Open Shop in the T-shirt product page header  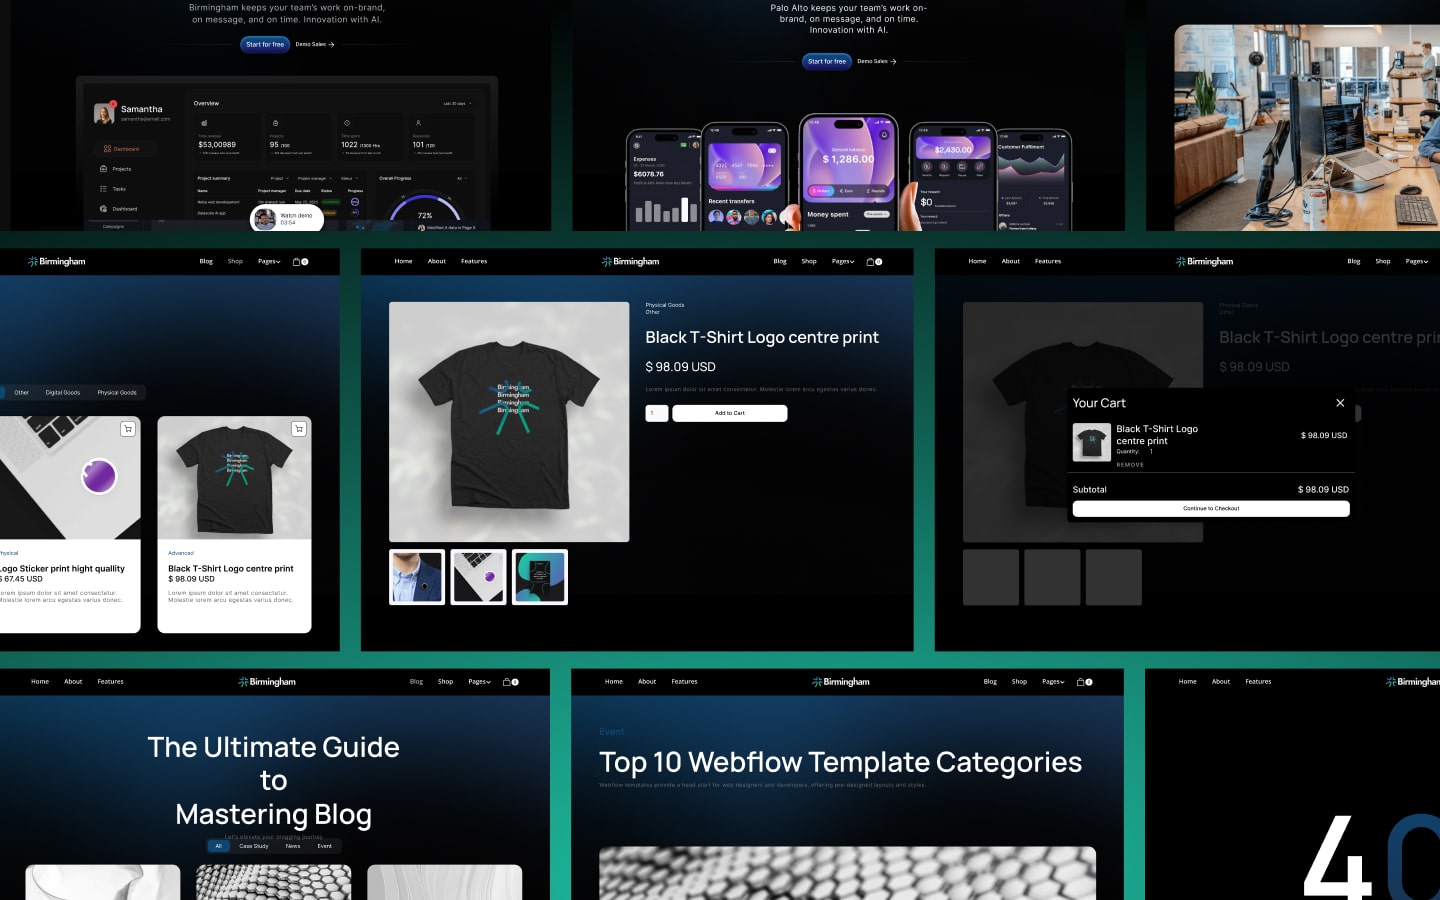(809, 262)
